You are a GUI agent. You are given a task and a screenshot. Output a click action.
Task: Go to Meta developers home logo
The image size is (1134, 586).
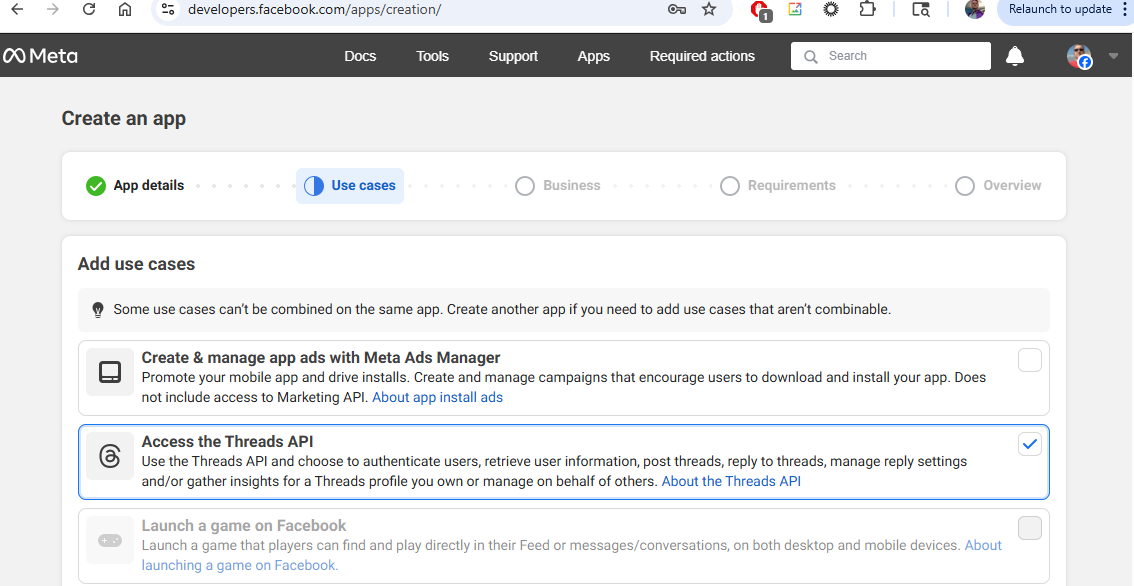coord(40,56)
